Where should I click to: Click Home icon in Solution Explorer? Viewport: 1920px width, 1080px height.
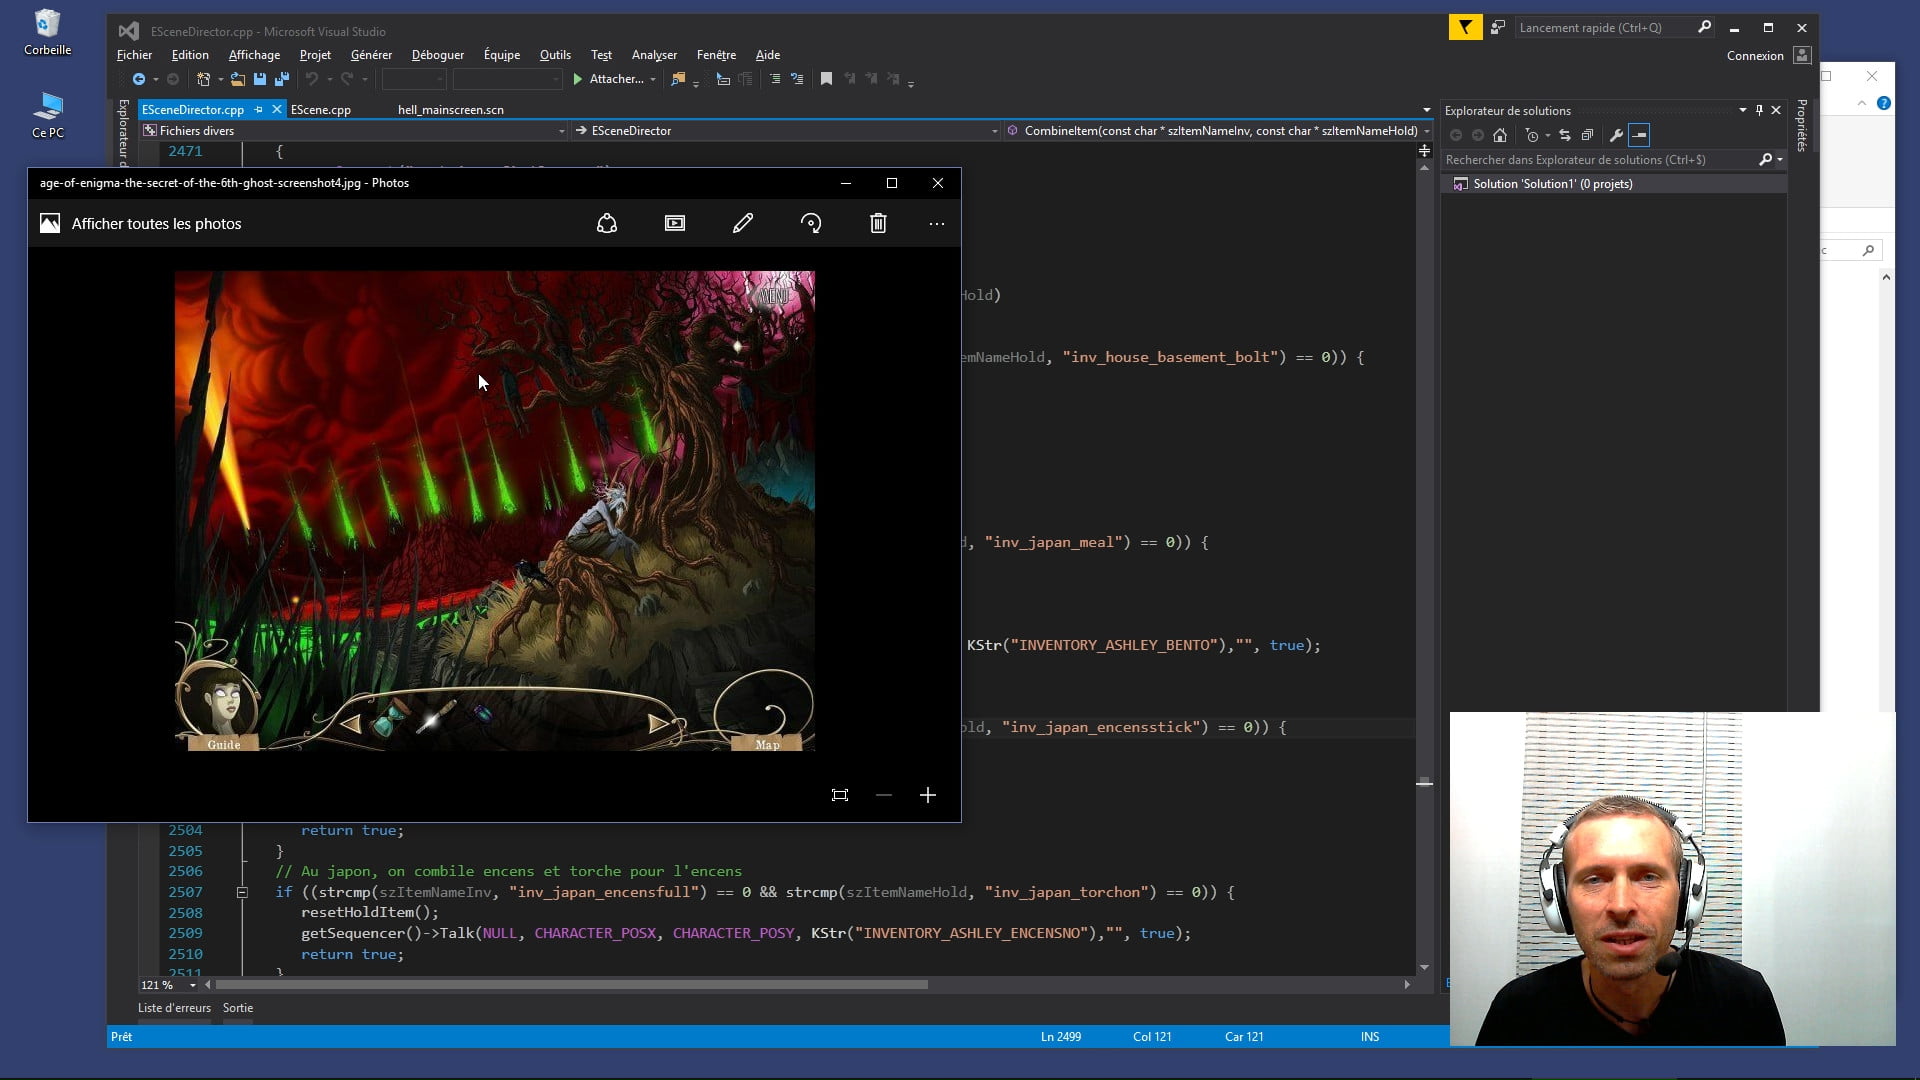[1500, 135]
